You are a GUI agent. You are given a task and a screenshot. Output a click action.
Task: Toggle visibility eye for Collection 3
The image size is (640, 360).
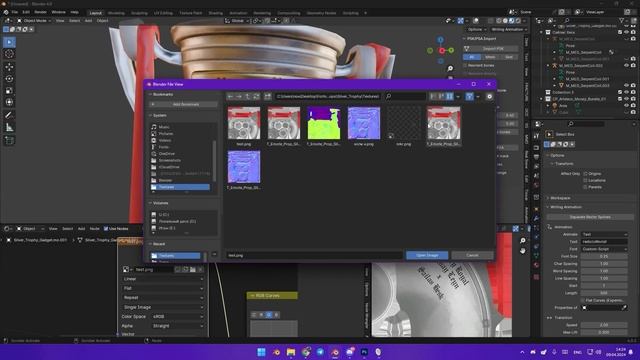[x=627, y=92]
